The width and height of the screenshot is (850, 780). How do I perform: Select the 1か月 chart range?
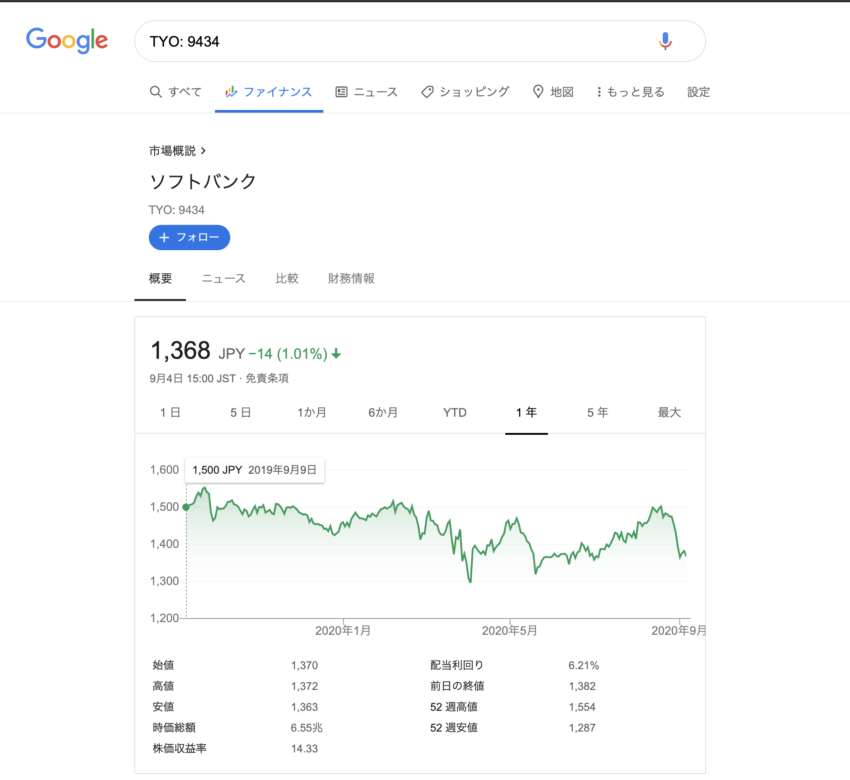coord(312,412)
